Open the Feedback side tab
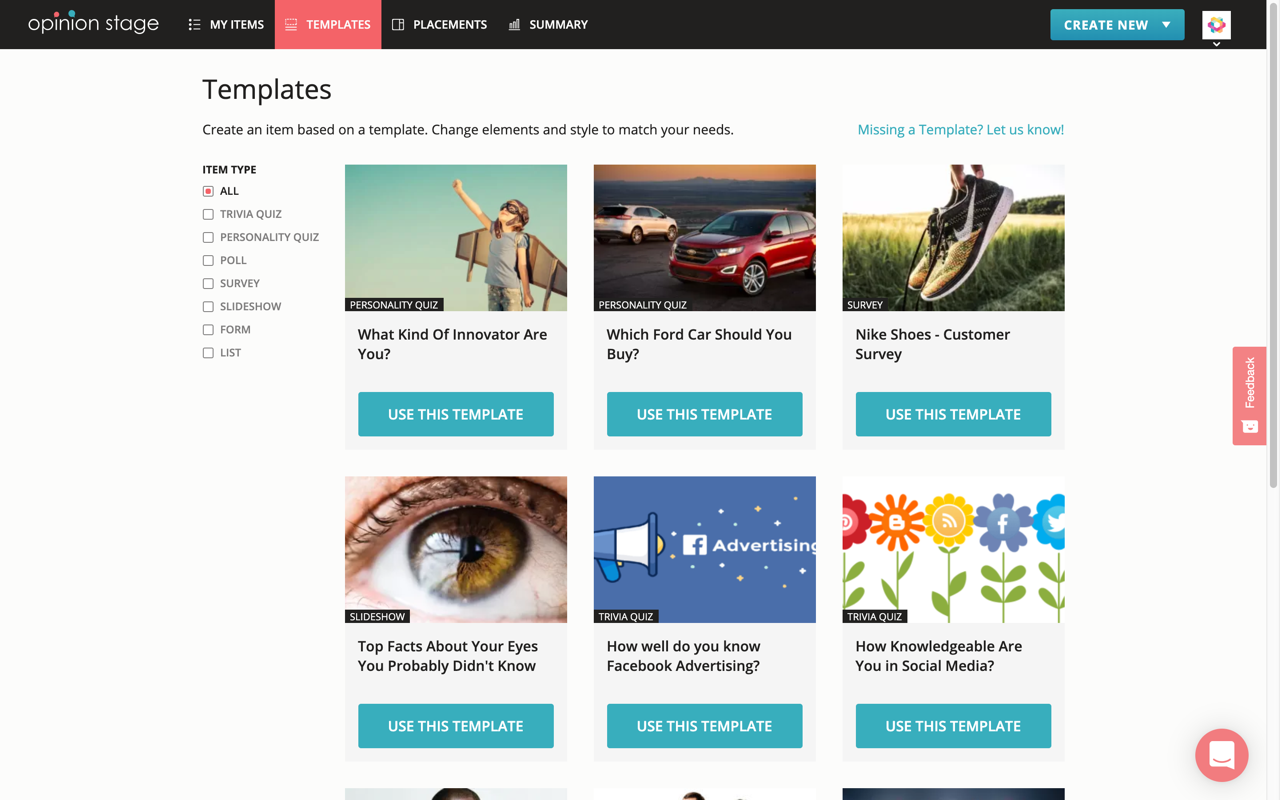Screen dimensions: 1280x800 coord(1249,395)
